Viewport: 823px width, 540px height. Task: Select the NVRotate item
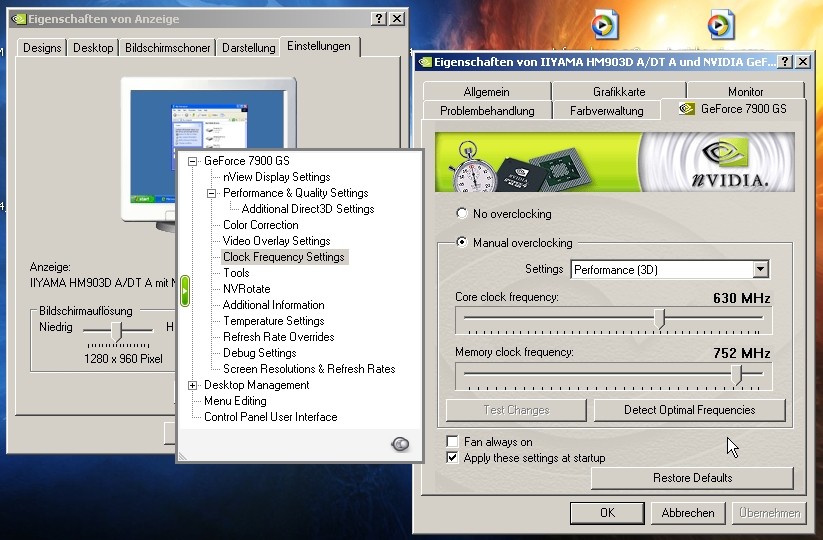(x=247, y=289)
